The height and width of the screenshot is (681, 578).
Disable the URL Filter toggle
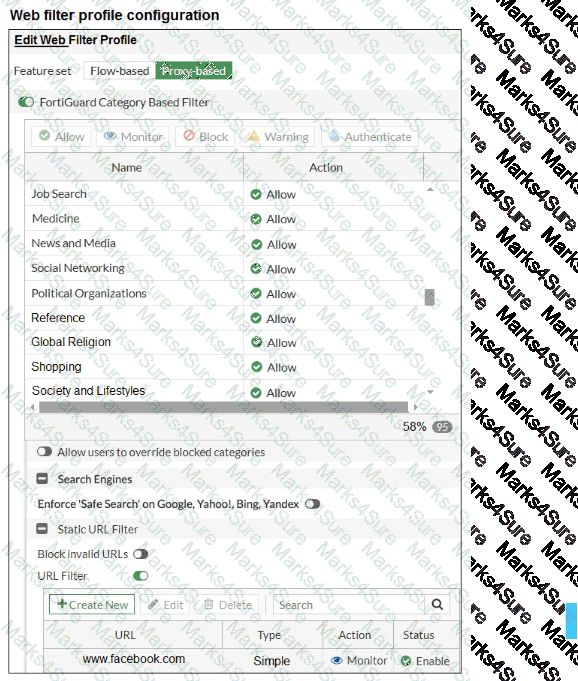tap(141, 576)
